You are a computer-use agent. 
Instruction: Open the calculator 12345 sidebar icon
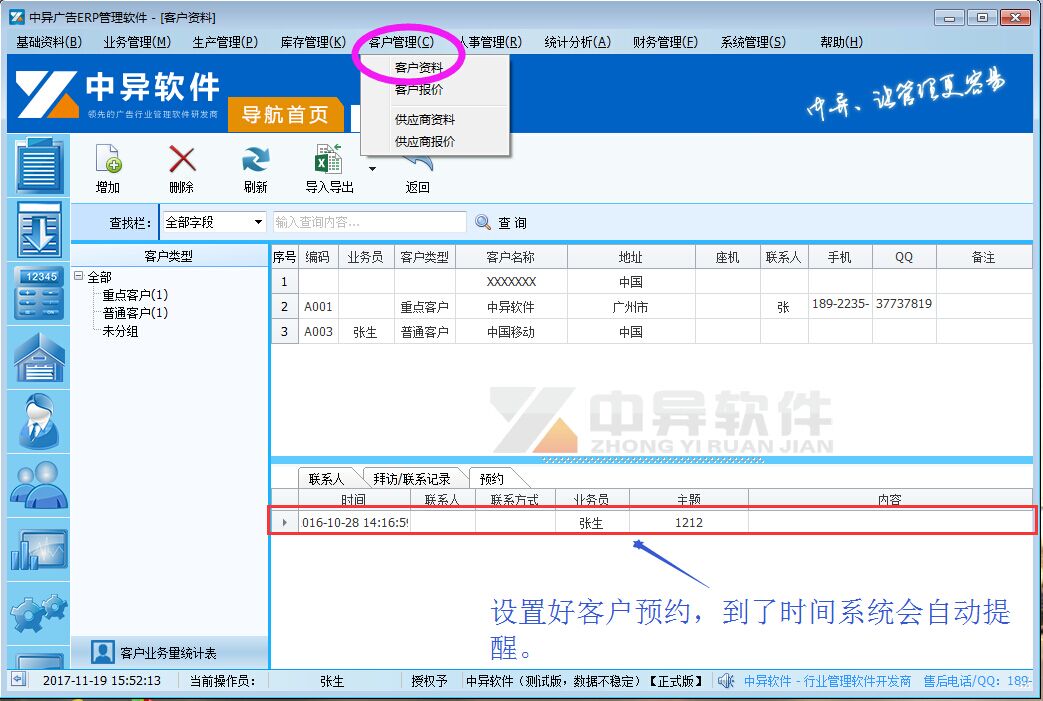click(x=39, y=293)
